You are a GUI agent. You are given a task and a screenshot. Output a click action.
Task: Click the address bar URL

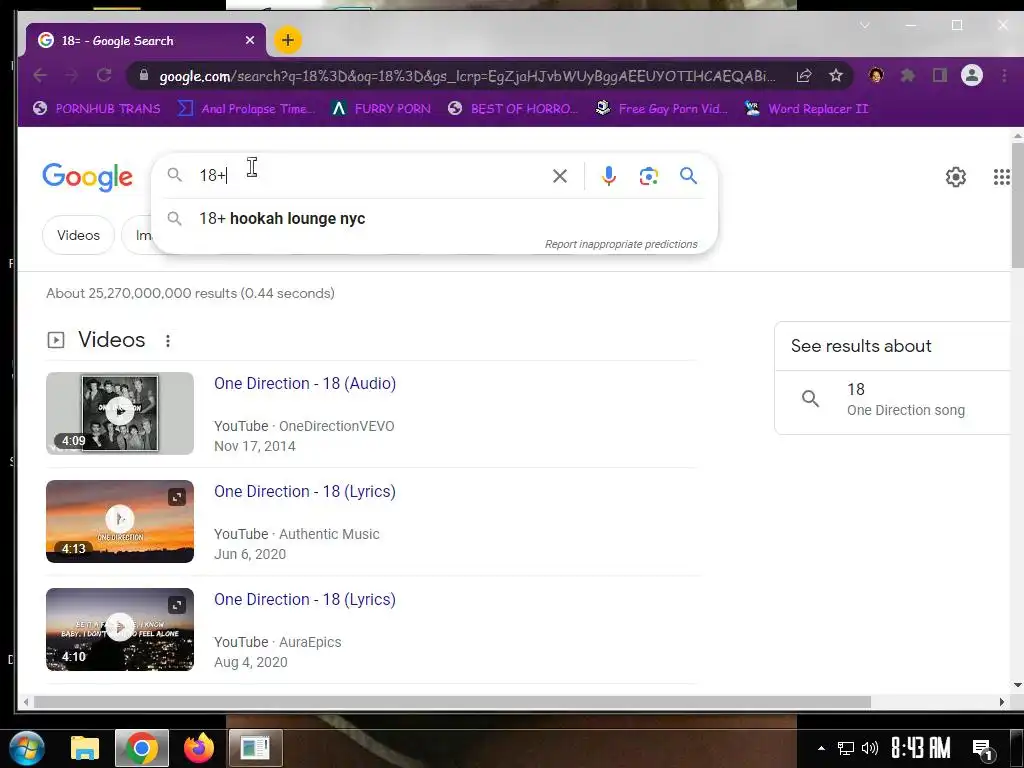click(467, 76)
